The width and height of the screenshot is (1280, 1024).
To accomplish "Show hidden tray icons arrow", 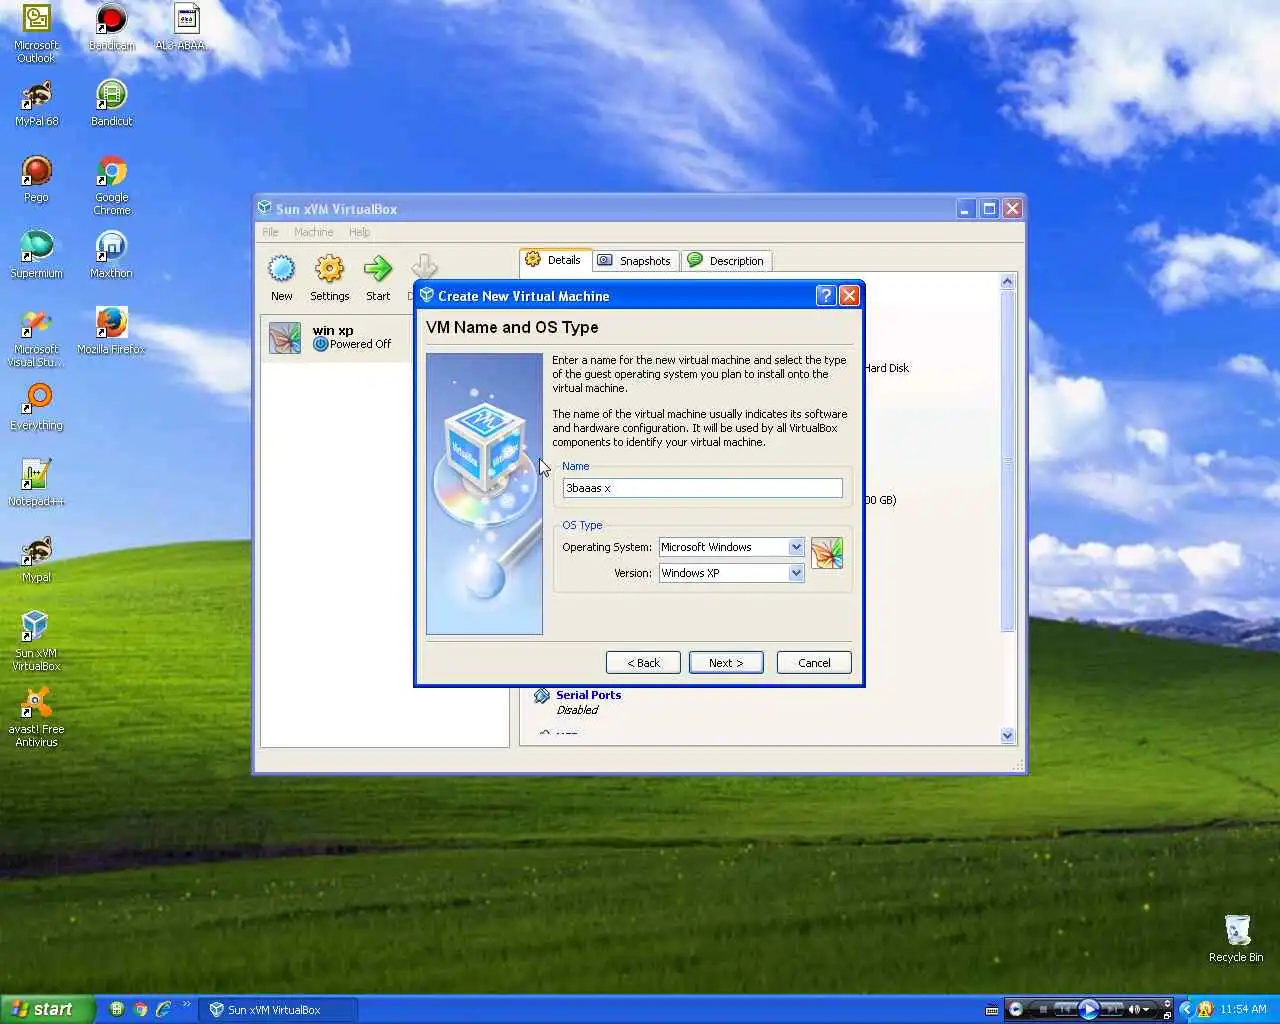I will (1186, 1009).
